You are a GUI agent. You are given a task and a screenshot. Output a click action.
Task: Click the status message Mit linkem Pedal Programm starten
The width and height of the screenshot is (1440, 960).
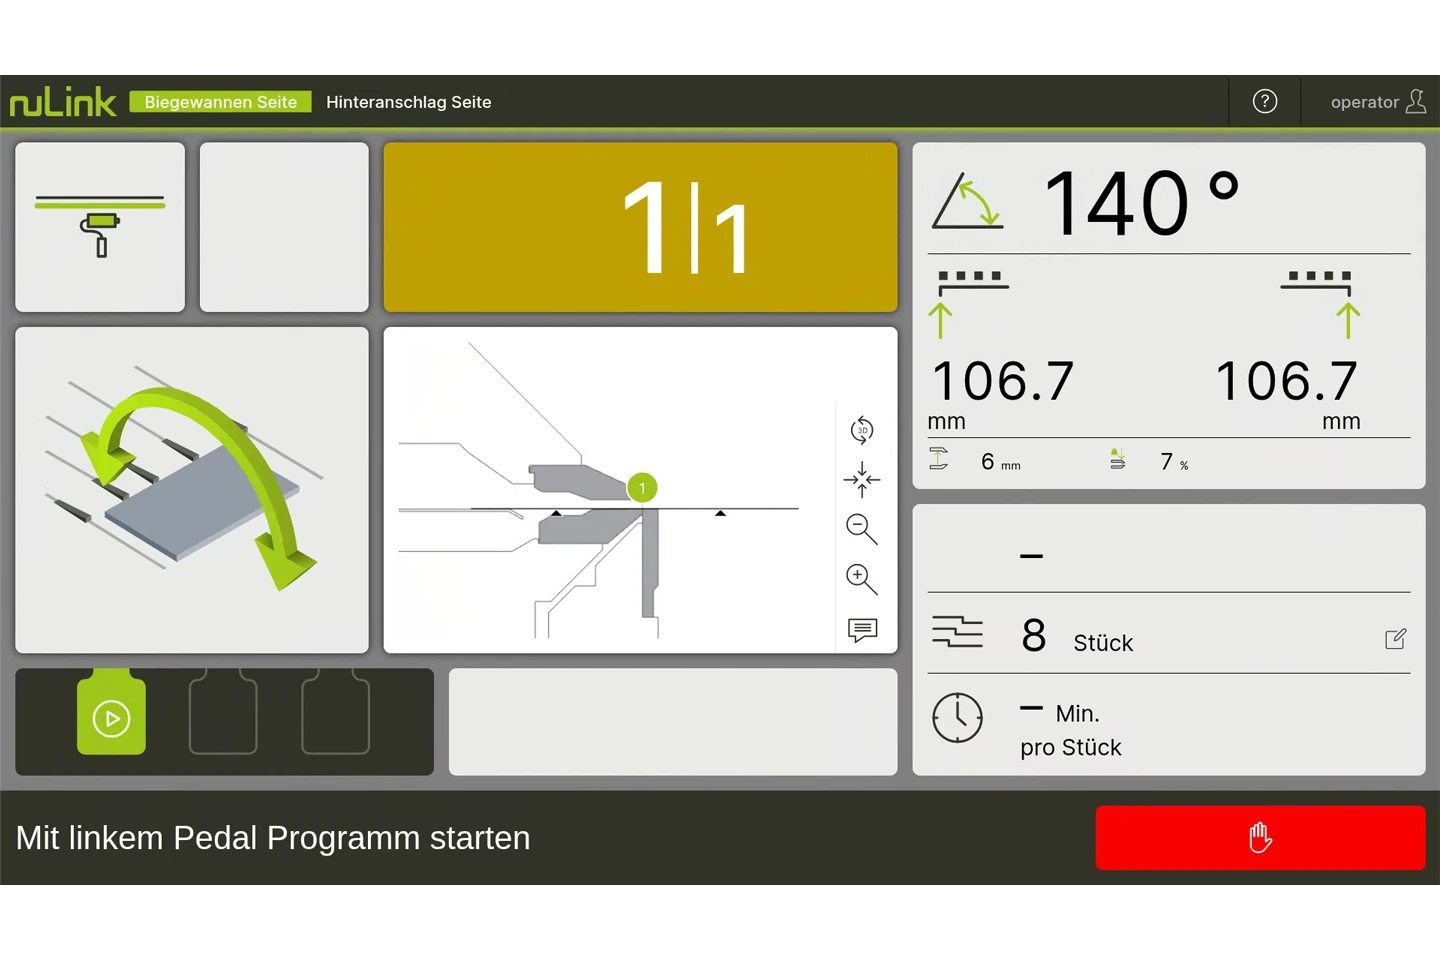(x=273, y=838)
